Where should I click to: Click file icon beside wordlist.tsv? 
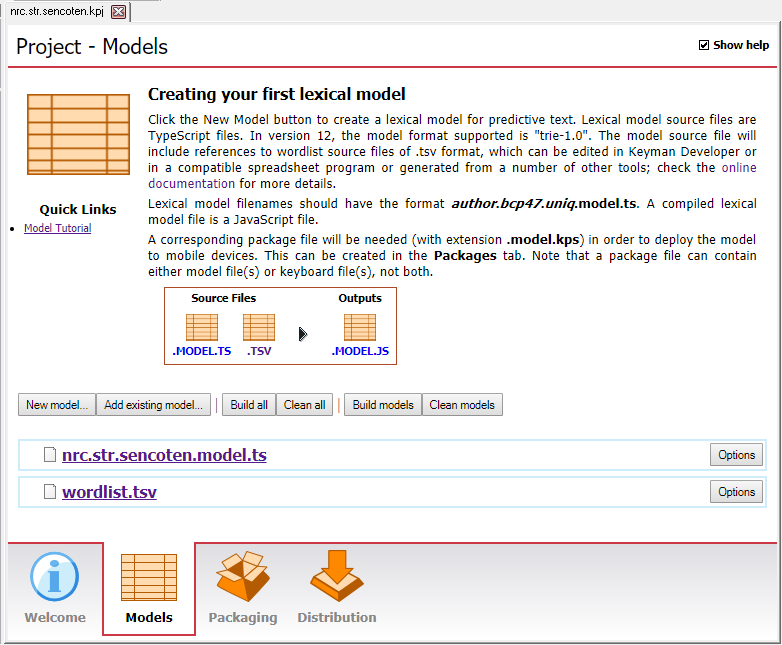pos(49,491)
